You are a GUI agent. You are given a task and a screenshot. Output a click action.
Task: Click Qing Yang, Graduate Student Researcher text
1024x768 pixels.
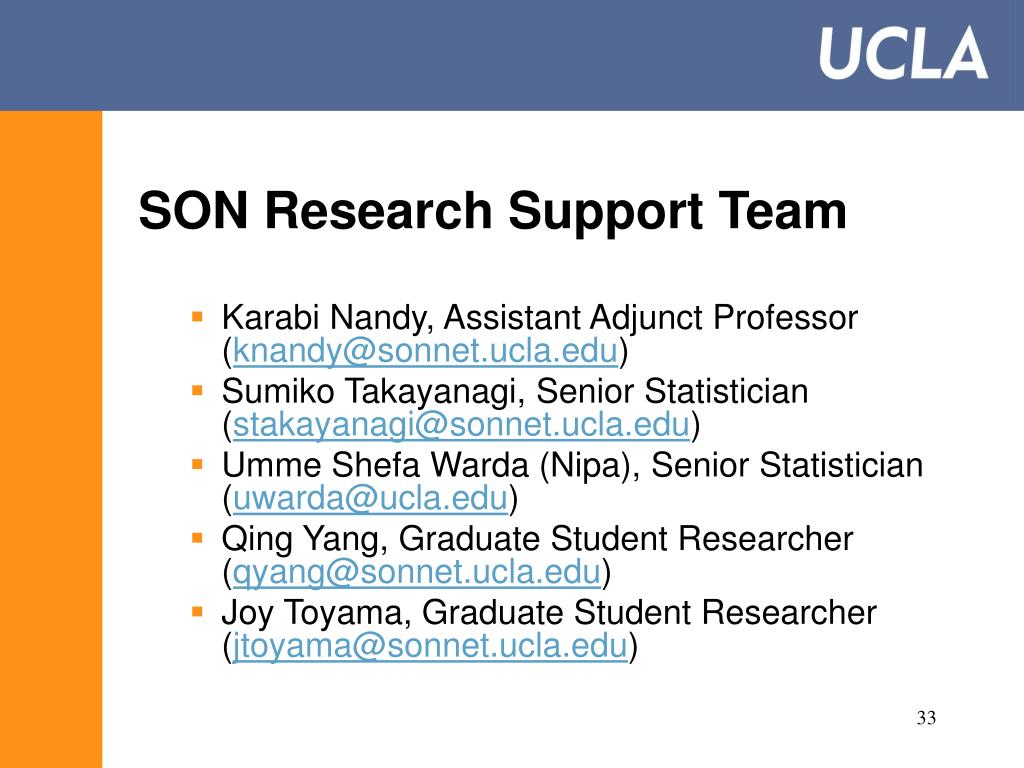click(537, 540)
